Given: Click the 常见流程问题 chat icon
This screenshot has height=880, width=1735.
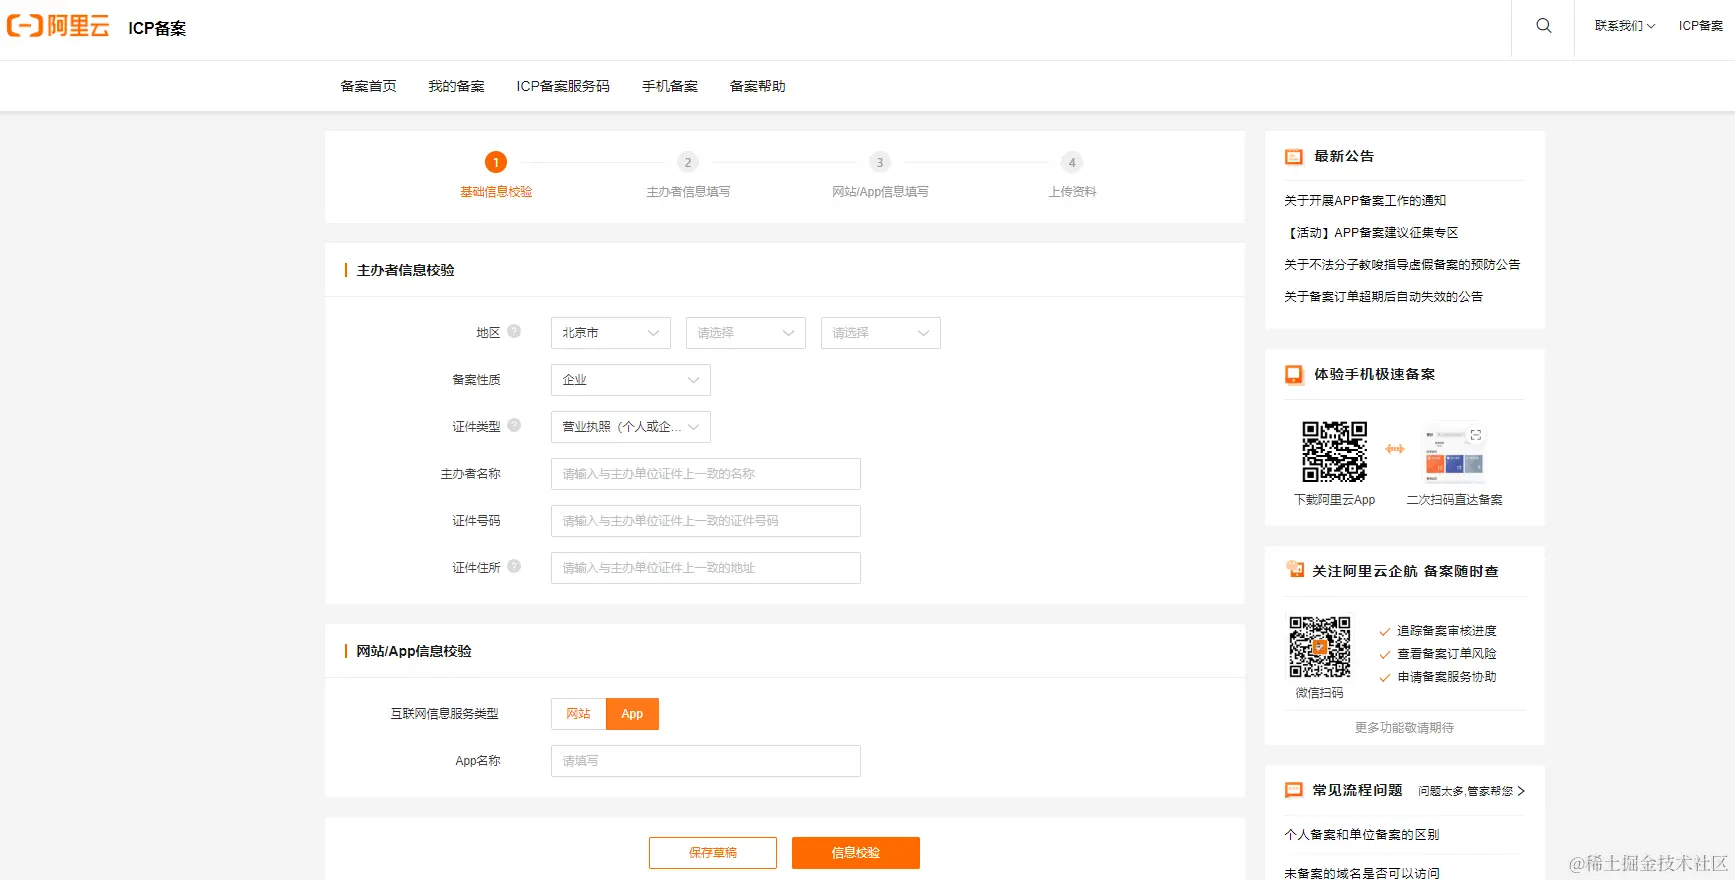Looking at the screenshot, I should (x=1294, y=790).
